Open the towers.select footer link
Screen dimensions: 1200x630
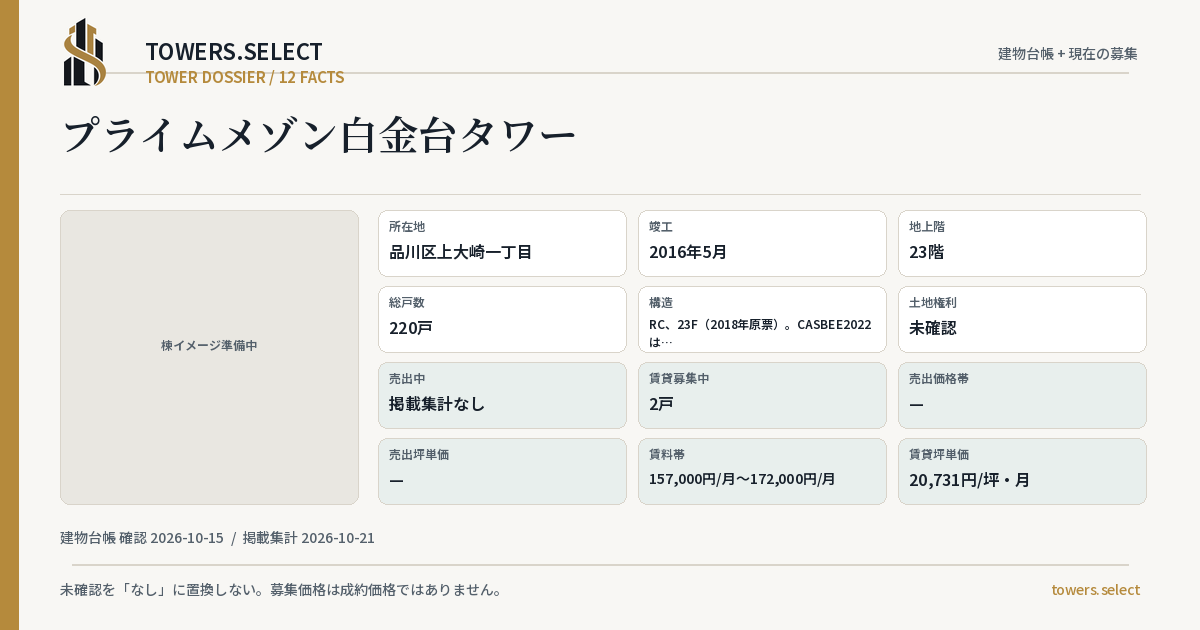tap(1095, 590)
